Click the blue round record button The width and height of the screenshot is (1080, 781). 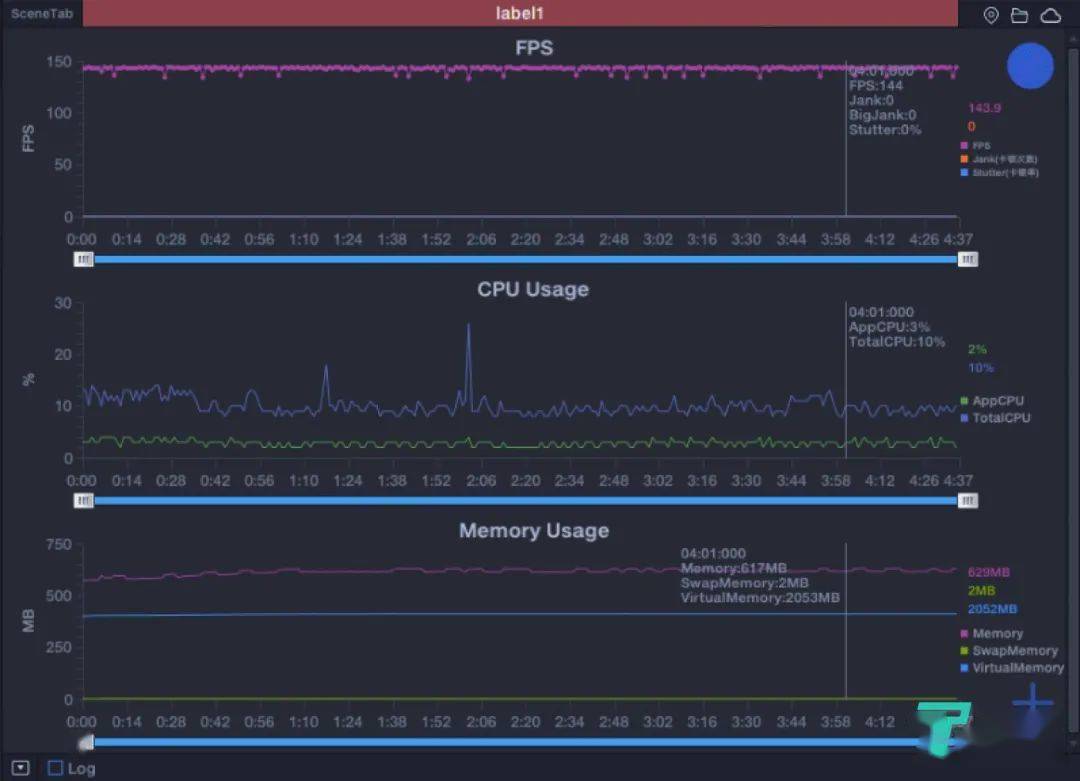point(1030,66)
